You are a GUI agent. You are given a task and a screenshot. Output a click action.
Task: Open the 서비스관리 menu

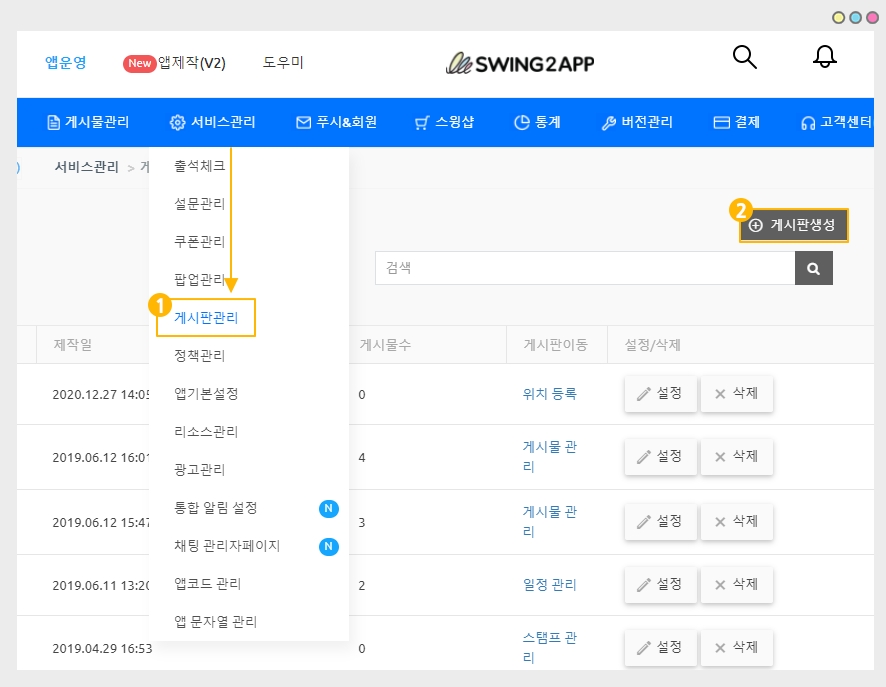click(212, 122)
